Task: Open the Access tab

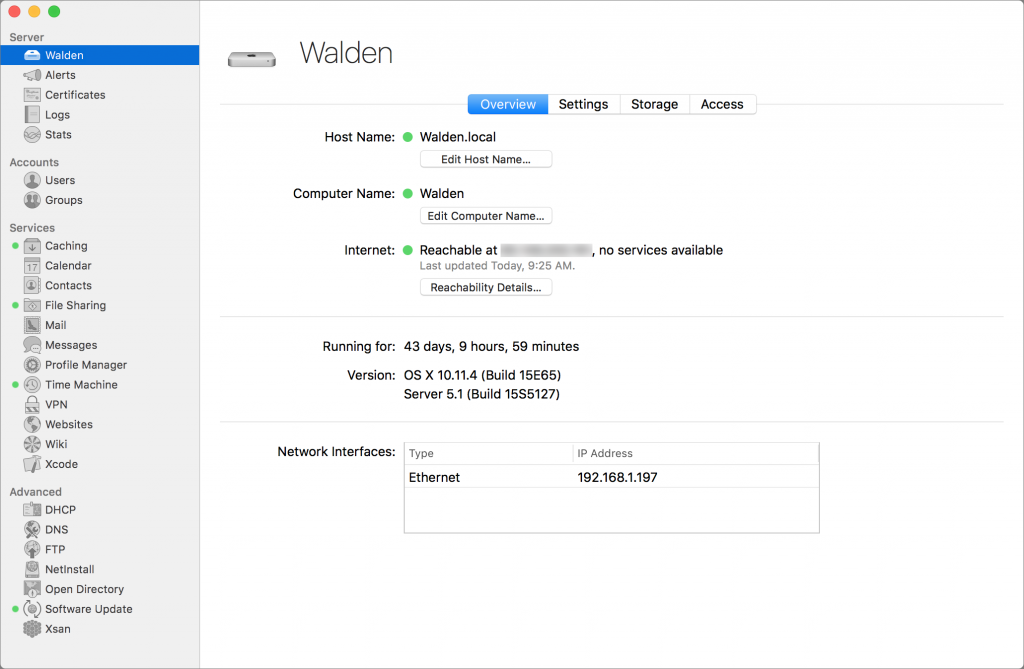Action: point(722,104)
